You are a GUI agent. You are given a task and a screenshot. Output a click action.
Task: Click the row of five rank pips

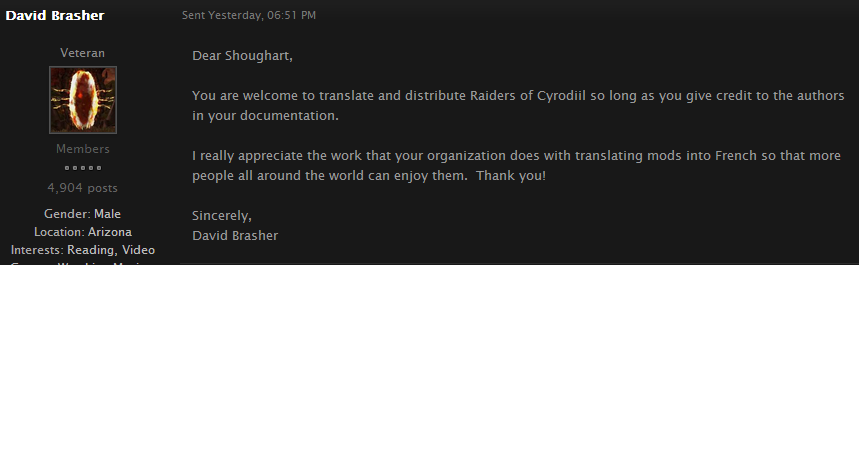click(x=83, y=168)
